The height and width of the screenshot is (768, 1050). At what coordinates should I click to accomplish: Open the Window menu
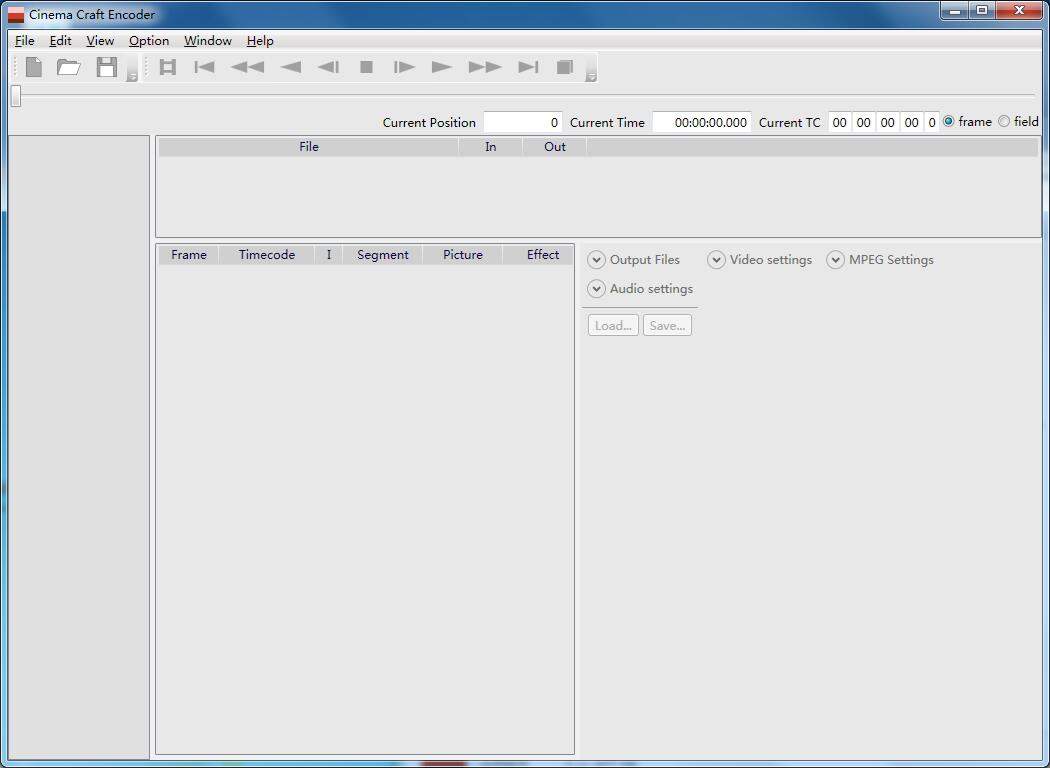tap(207, 41)
